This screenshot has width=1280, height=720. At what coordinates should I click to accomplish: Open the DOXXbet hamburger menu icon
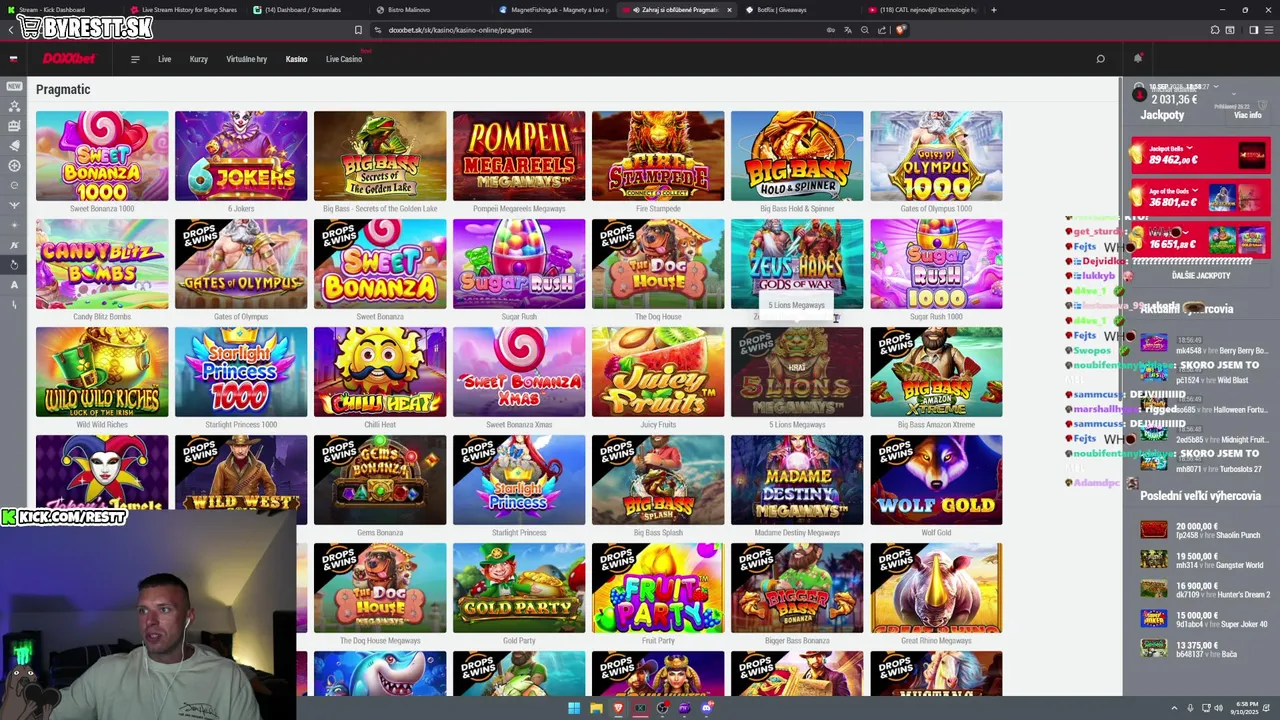135,59
